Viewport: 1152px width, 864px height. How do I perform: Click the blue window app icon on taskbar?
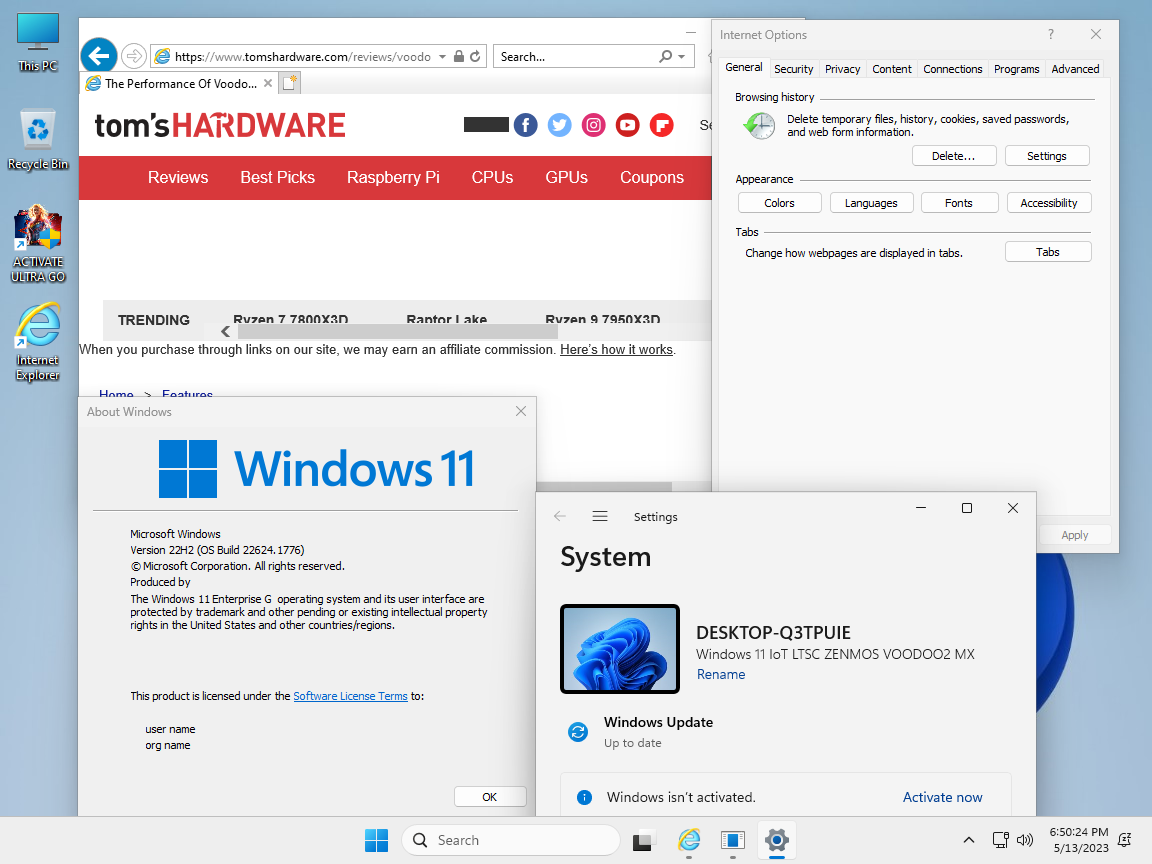(x=732, y=840)
